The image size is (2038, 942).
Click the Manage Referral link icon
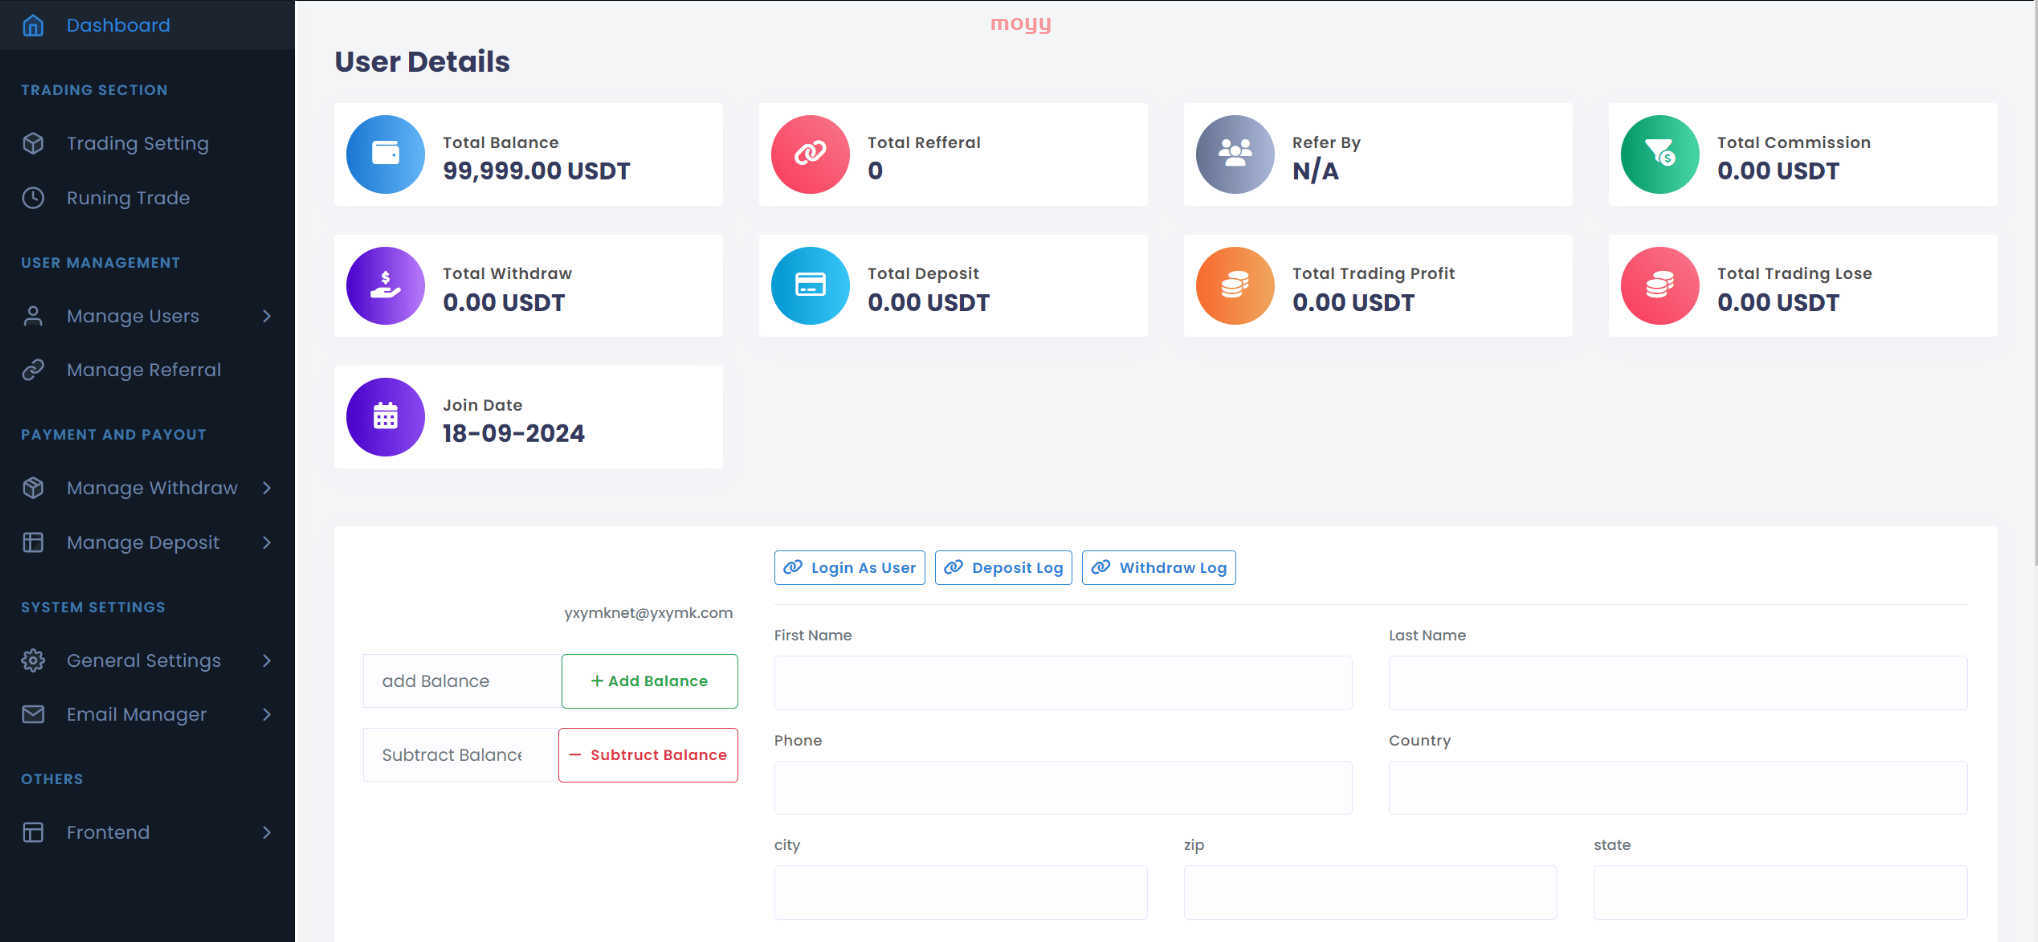(33, 370)
